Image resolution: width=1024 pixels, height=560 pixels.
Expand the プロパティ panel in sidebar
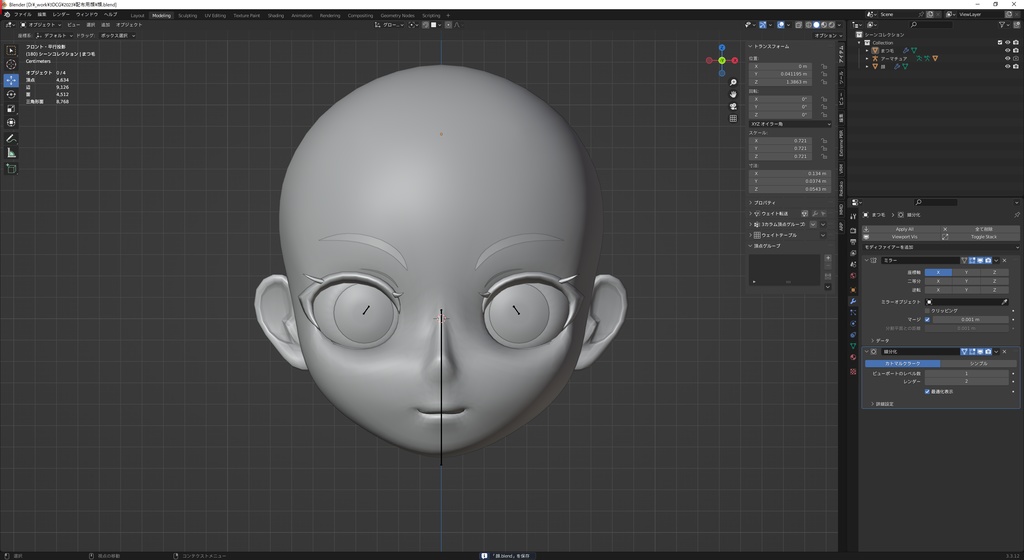pyautogui.click(x=765, y=202)
